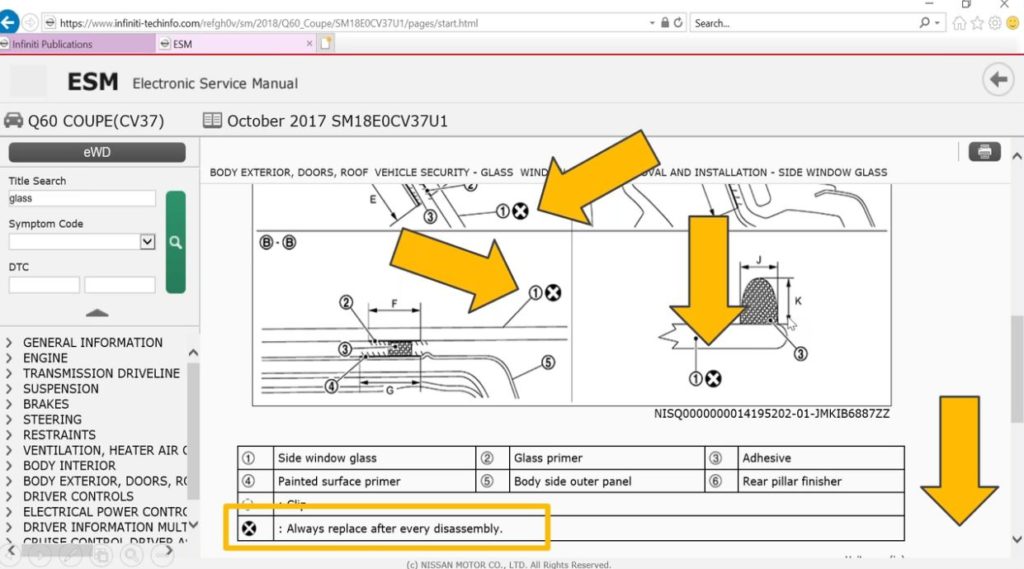Click the second DTC input field

pyautogui.click(x=120, y=285)
